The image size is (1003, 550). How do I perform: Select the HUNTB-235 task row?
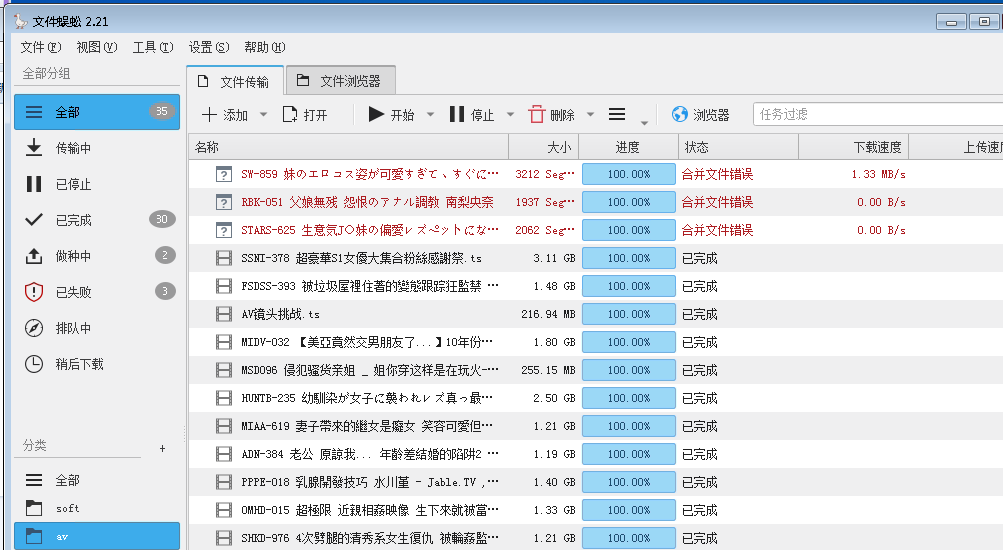(x=596, y=398)
